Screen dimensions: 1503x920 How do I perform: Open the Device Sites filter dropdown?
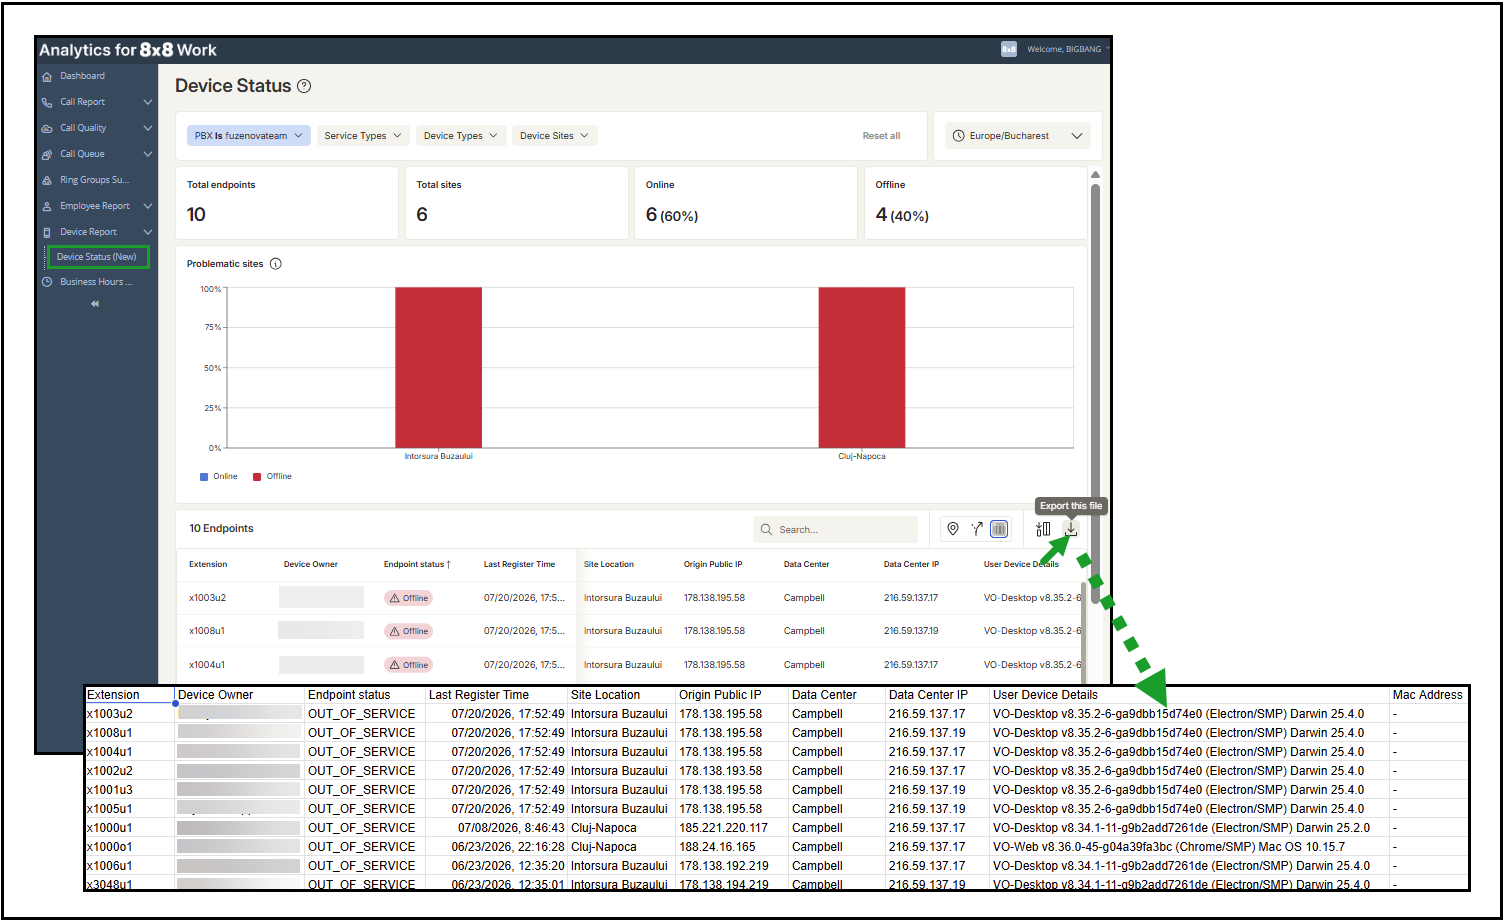click(555, 136)
